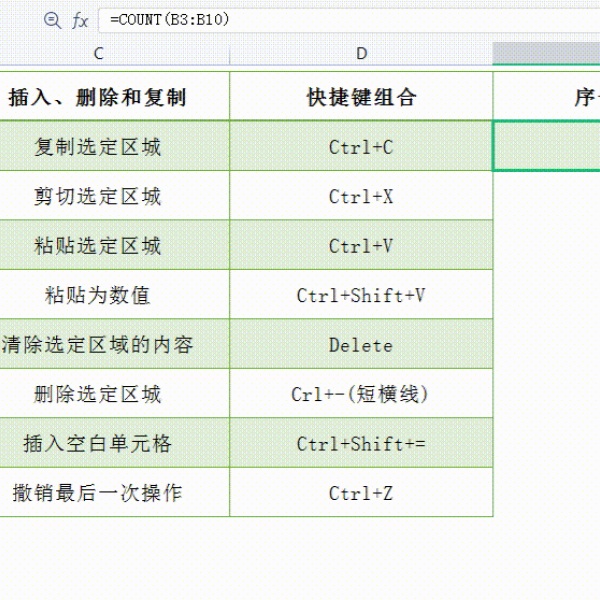Select cell Ctrl+C
Screen dimensions: 600x600
click(361, 146)
